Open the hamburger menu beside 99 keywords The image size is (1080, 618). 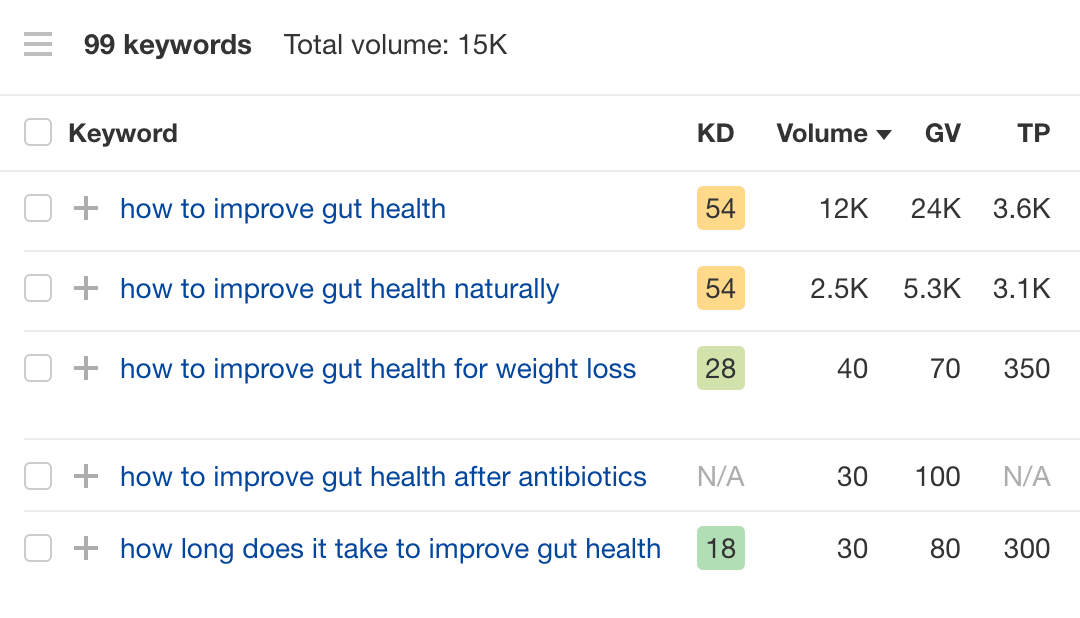point(38,45)
